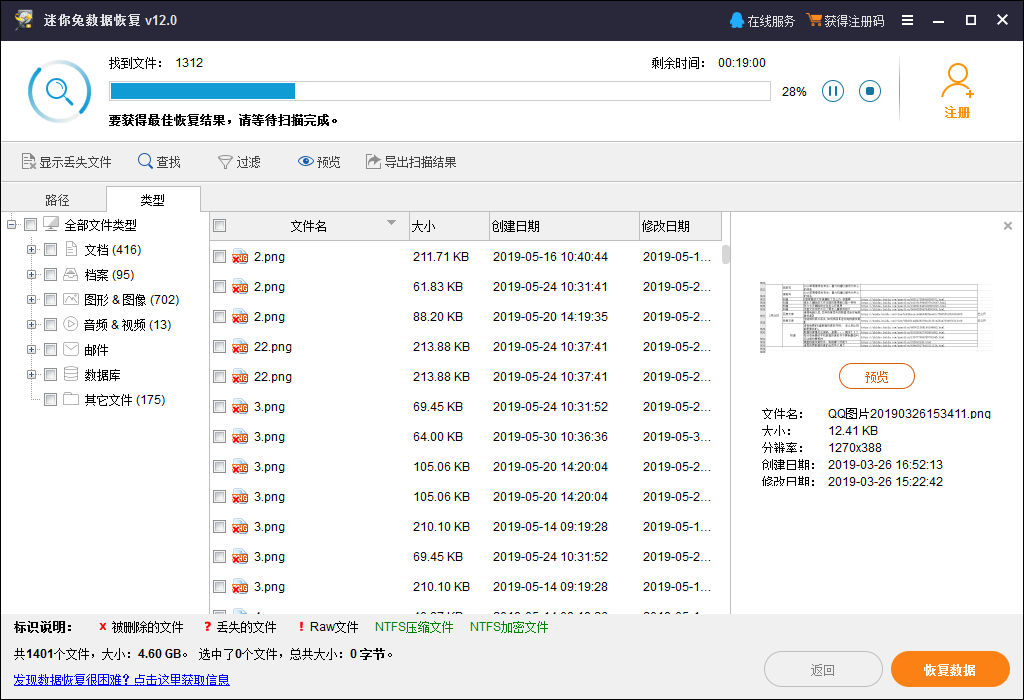Open the data recovery help link
1024x700 pixels.
click(x=121, y=680)
